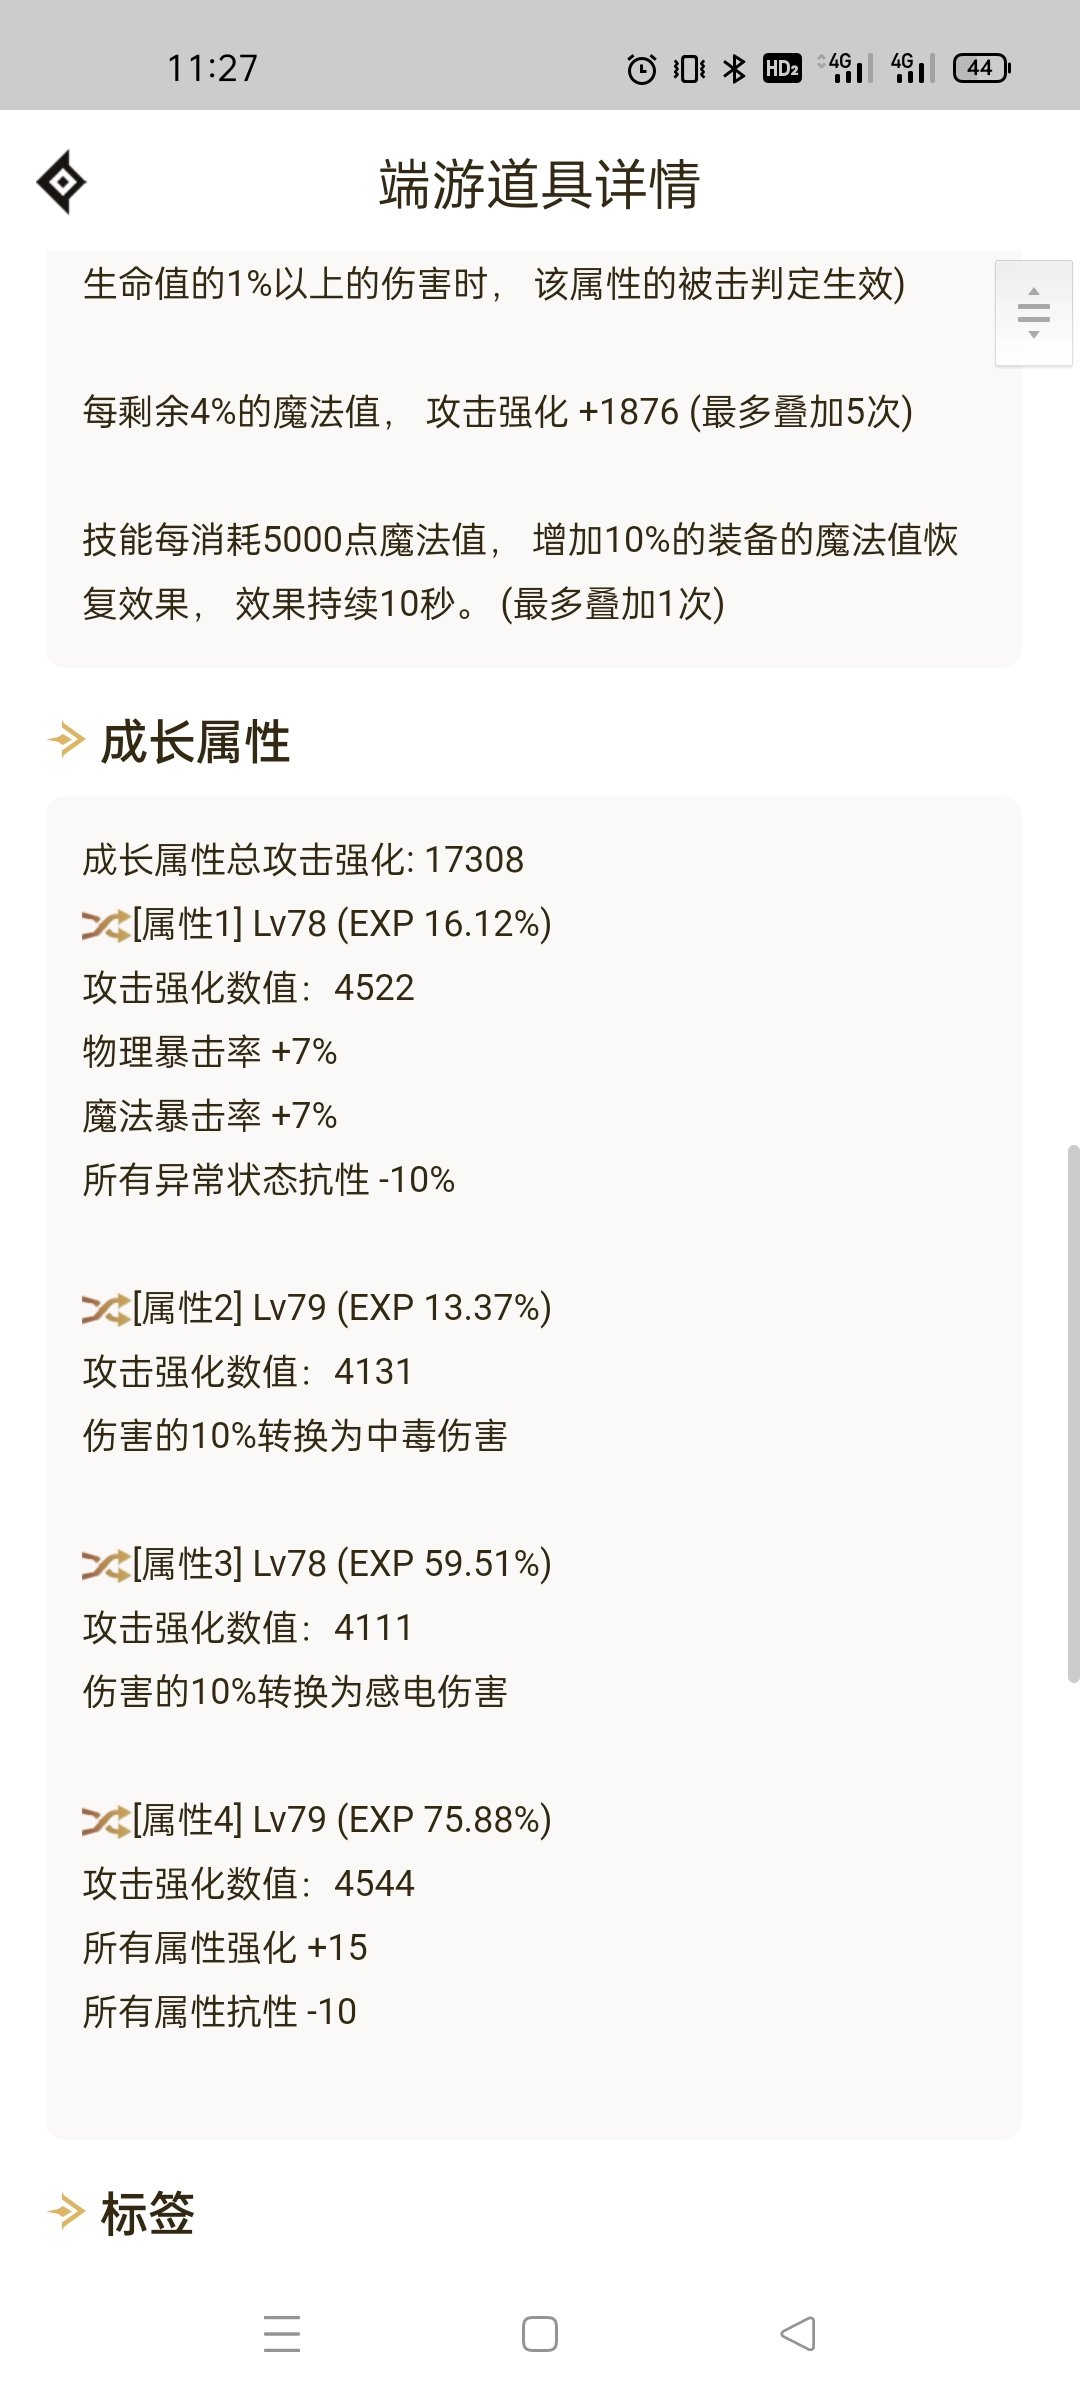
Task: Click the shuffle icon beside 属性1
Action: coord(106,925)
